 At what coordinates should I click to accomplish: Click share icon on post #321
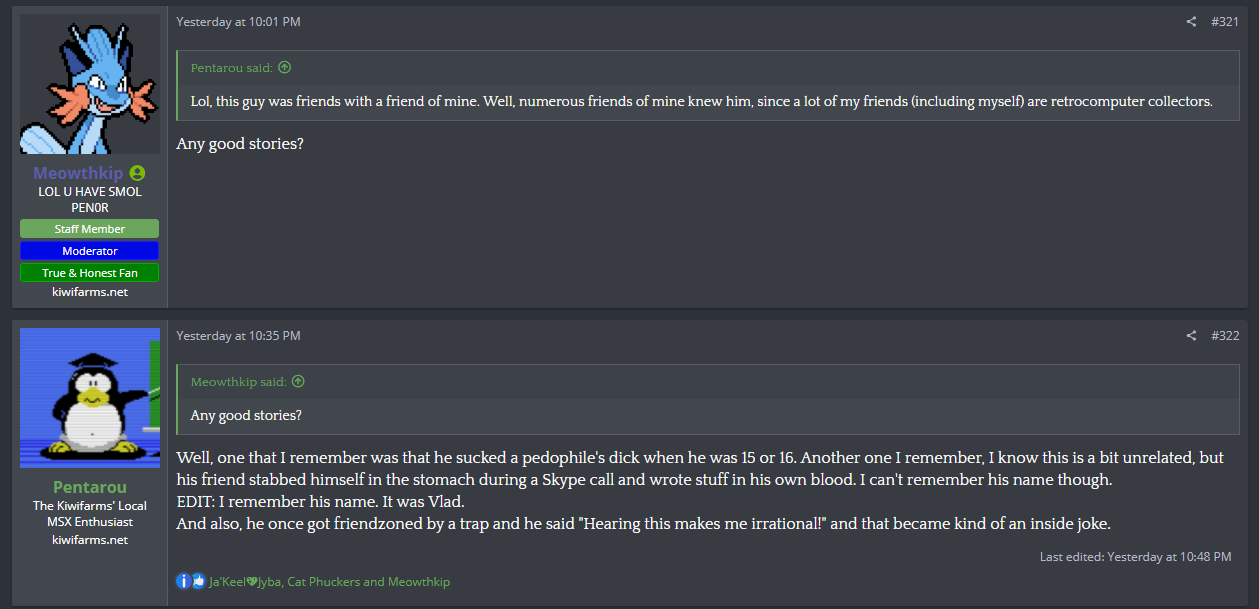[x=1191, y=22]
